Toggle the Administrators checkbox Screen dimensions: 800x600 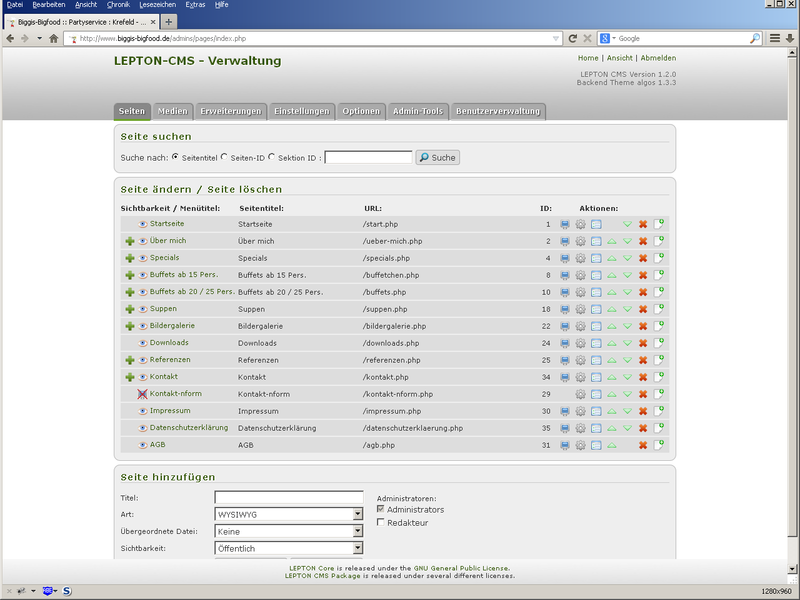380,509
